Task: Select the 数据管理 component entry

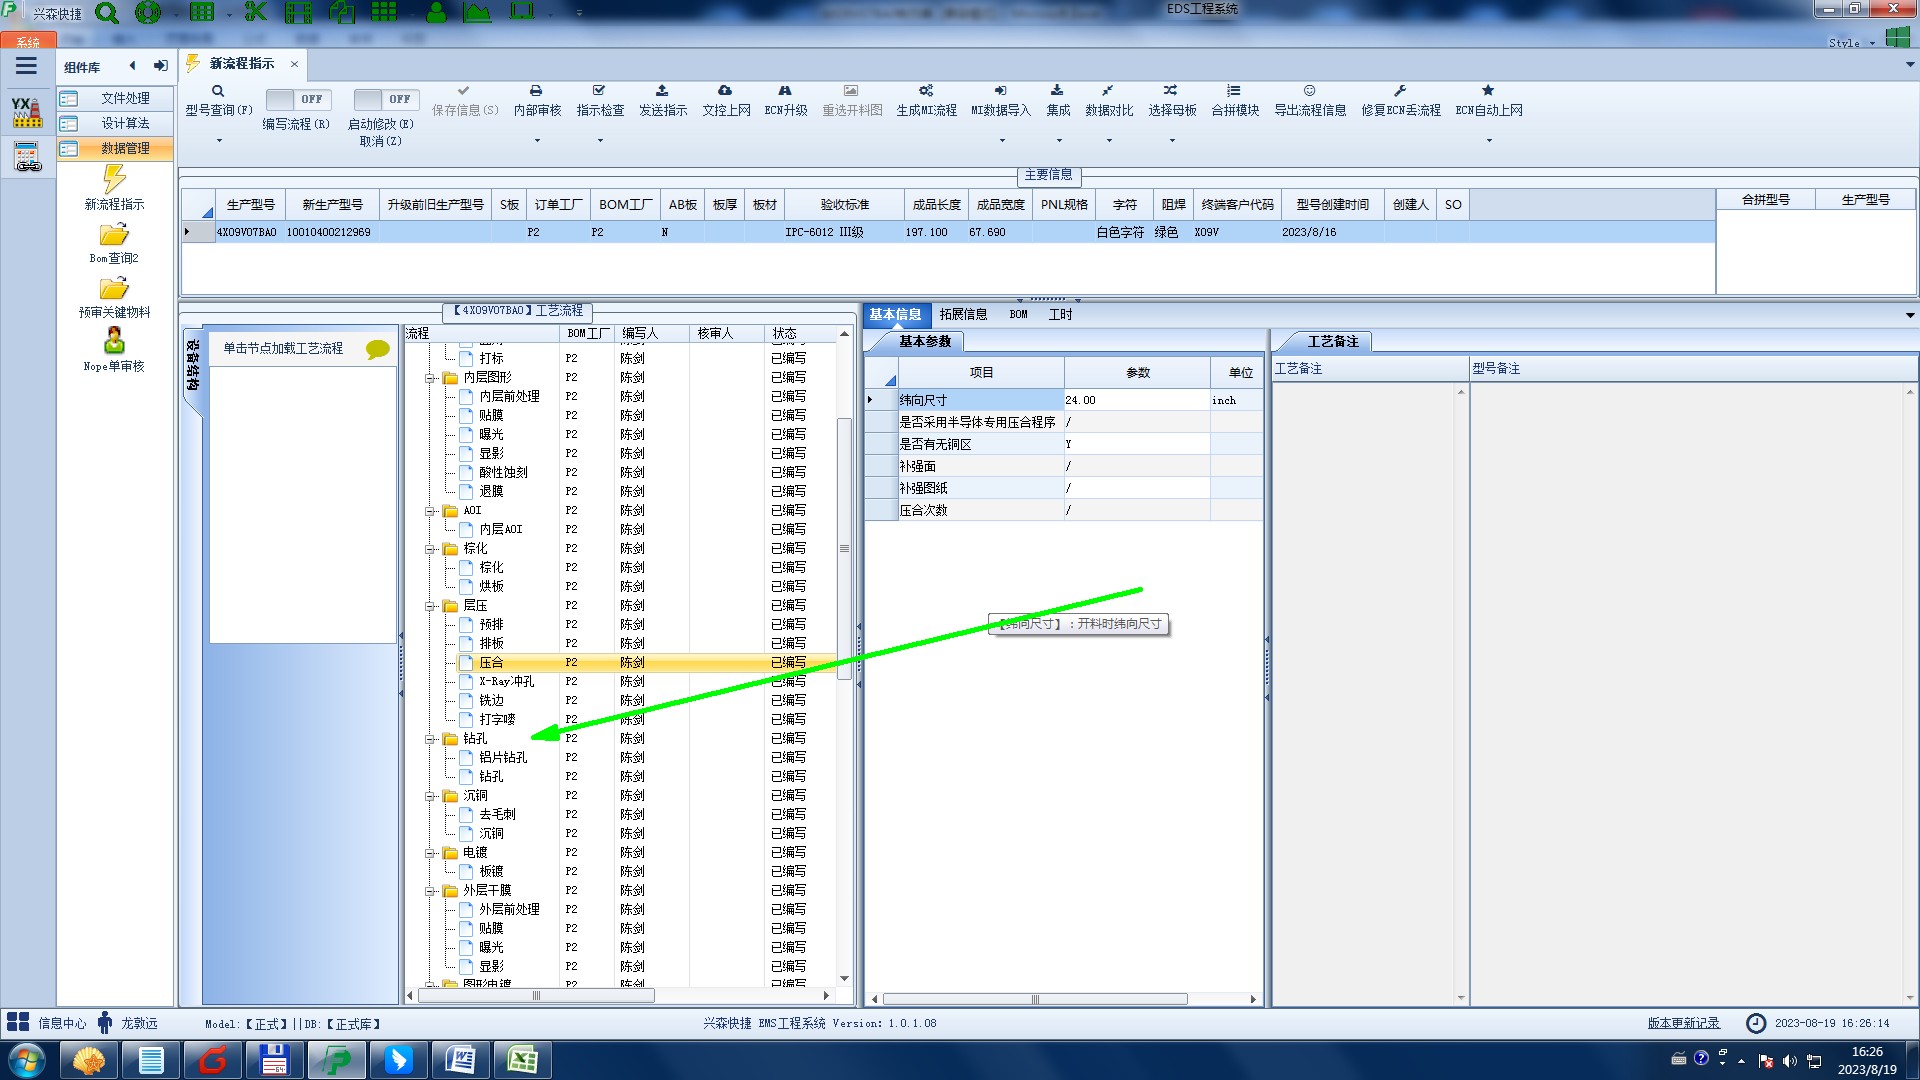Action: (124, 148)
